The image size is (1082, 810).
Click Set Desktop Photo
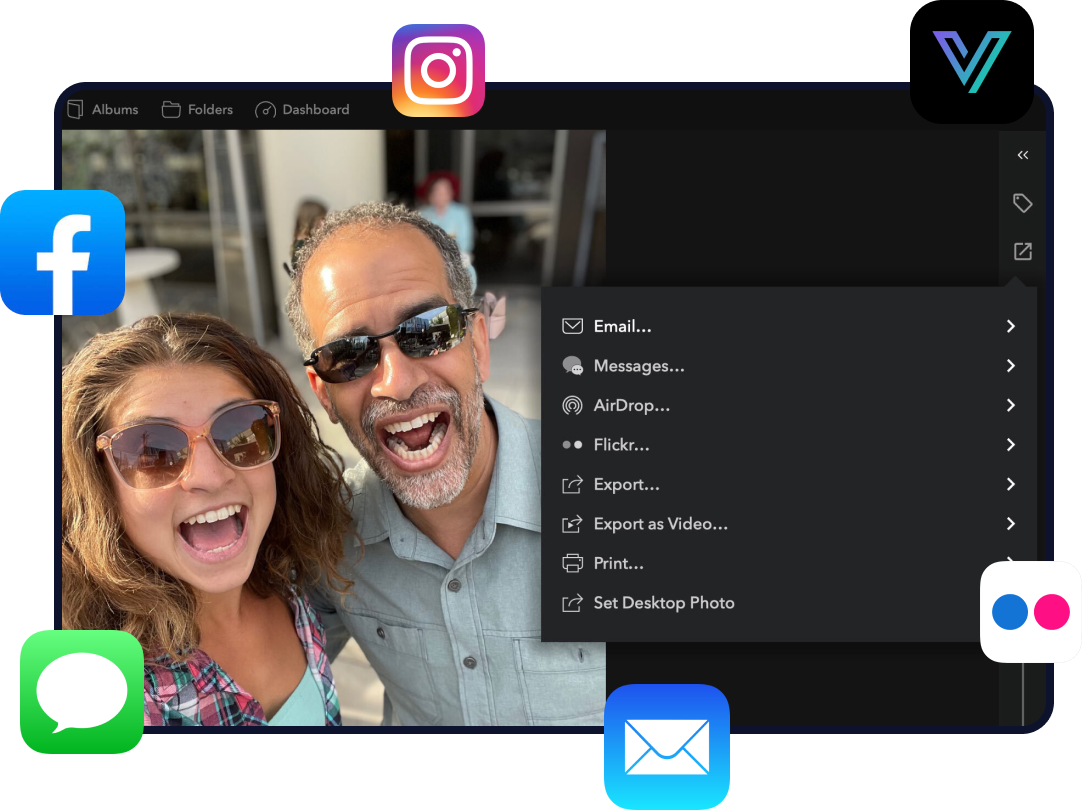663,602
